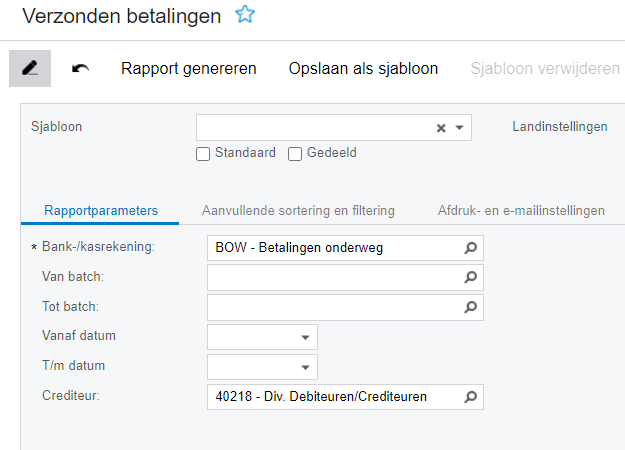This screenshot has width=625, height=450.
Task: Switch to Aanvullende sortering en filtering tab
Action: pyautogui.click(x=298, y=210)
